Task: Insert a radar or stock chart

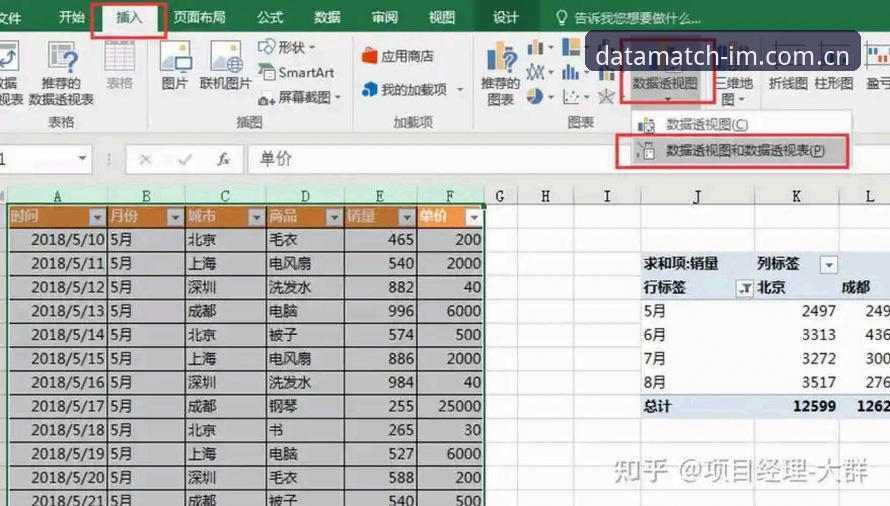Action: pos(606,97)
